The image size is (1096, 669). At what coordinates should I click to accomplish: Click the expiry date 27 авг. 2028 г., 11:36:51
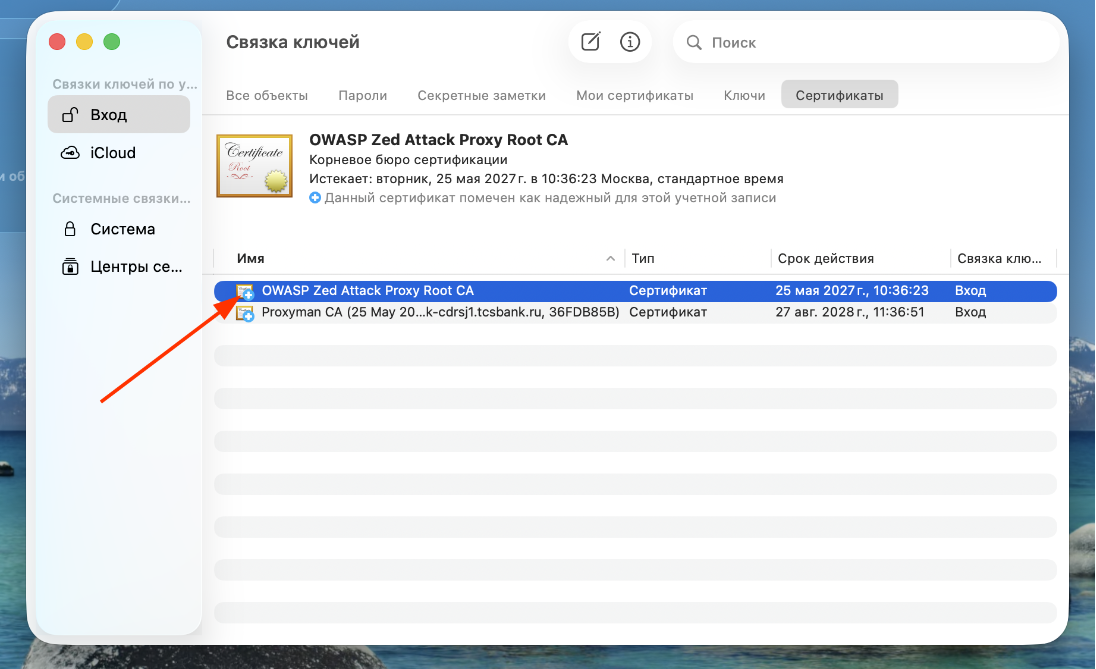click(x=850, y=312)
